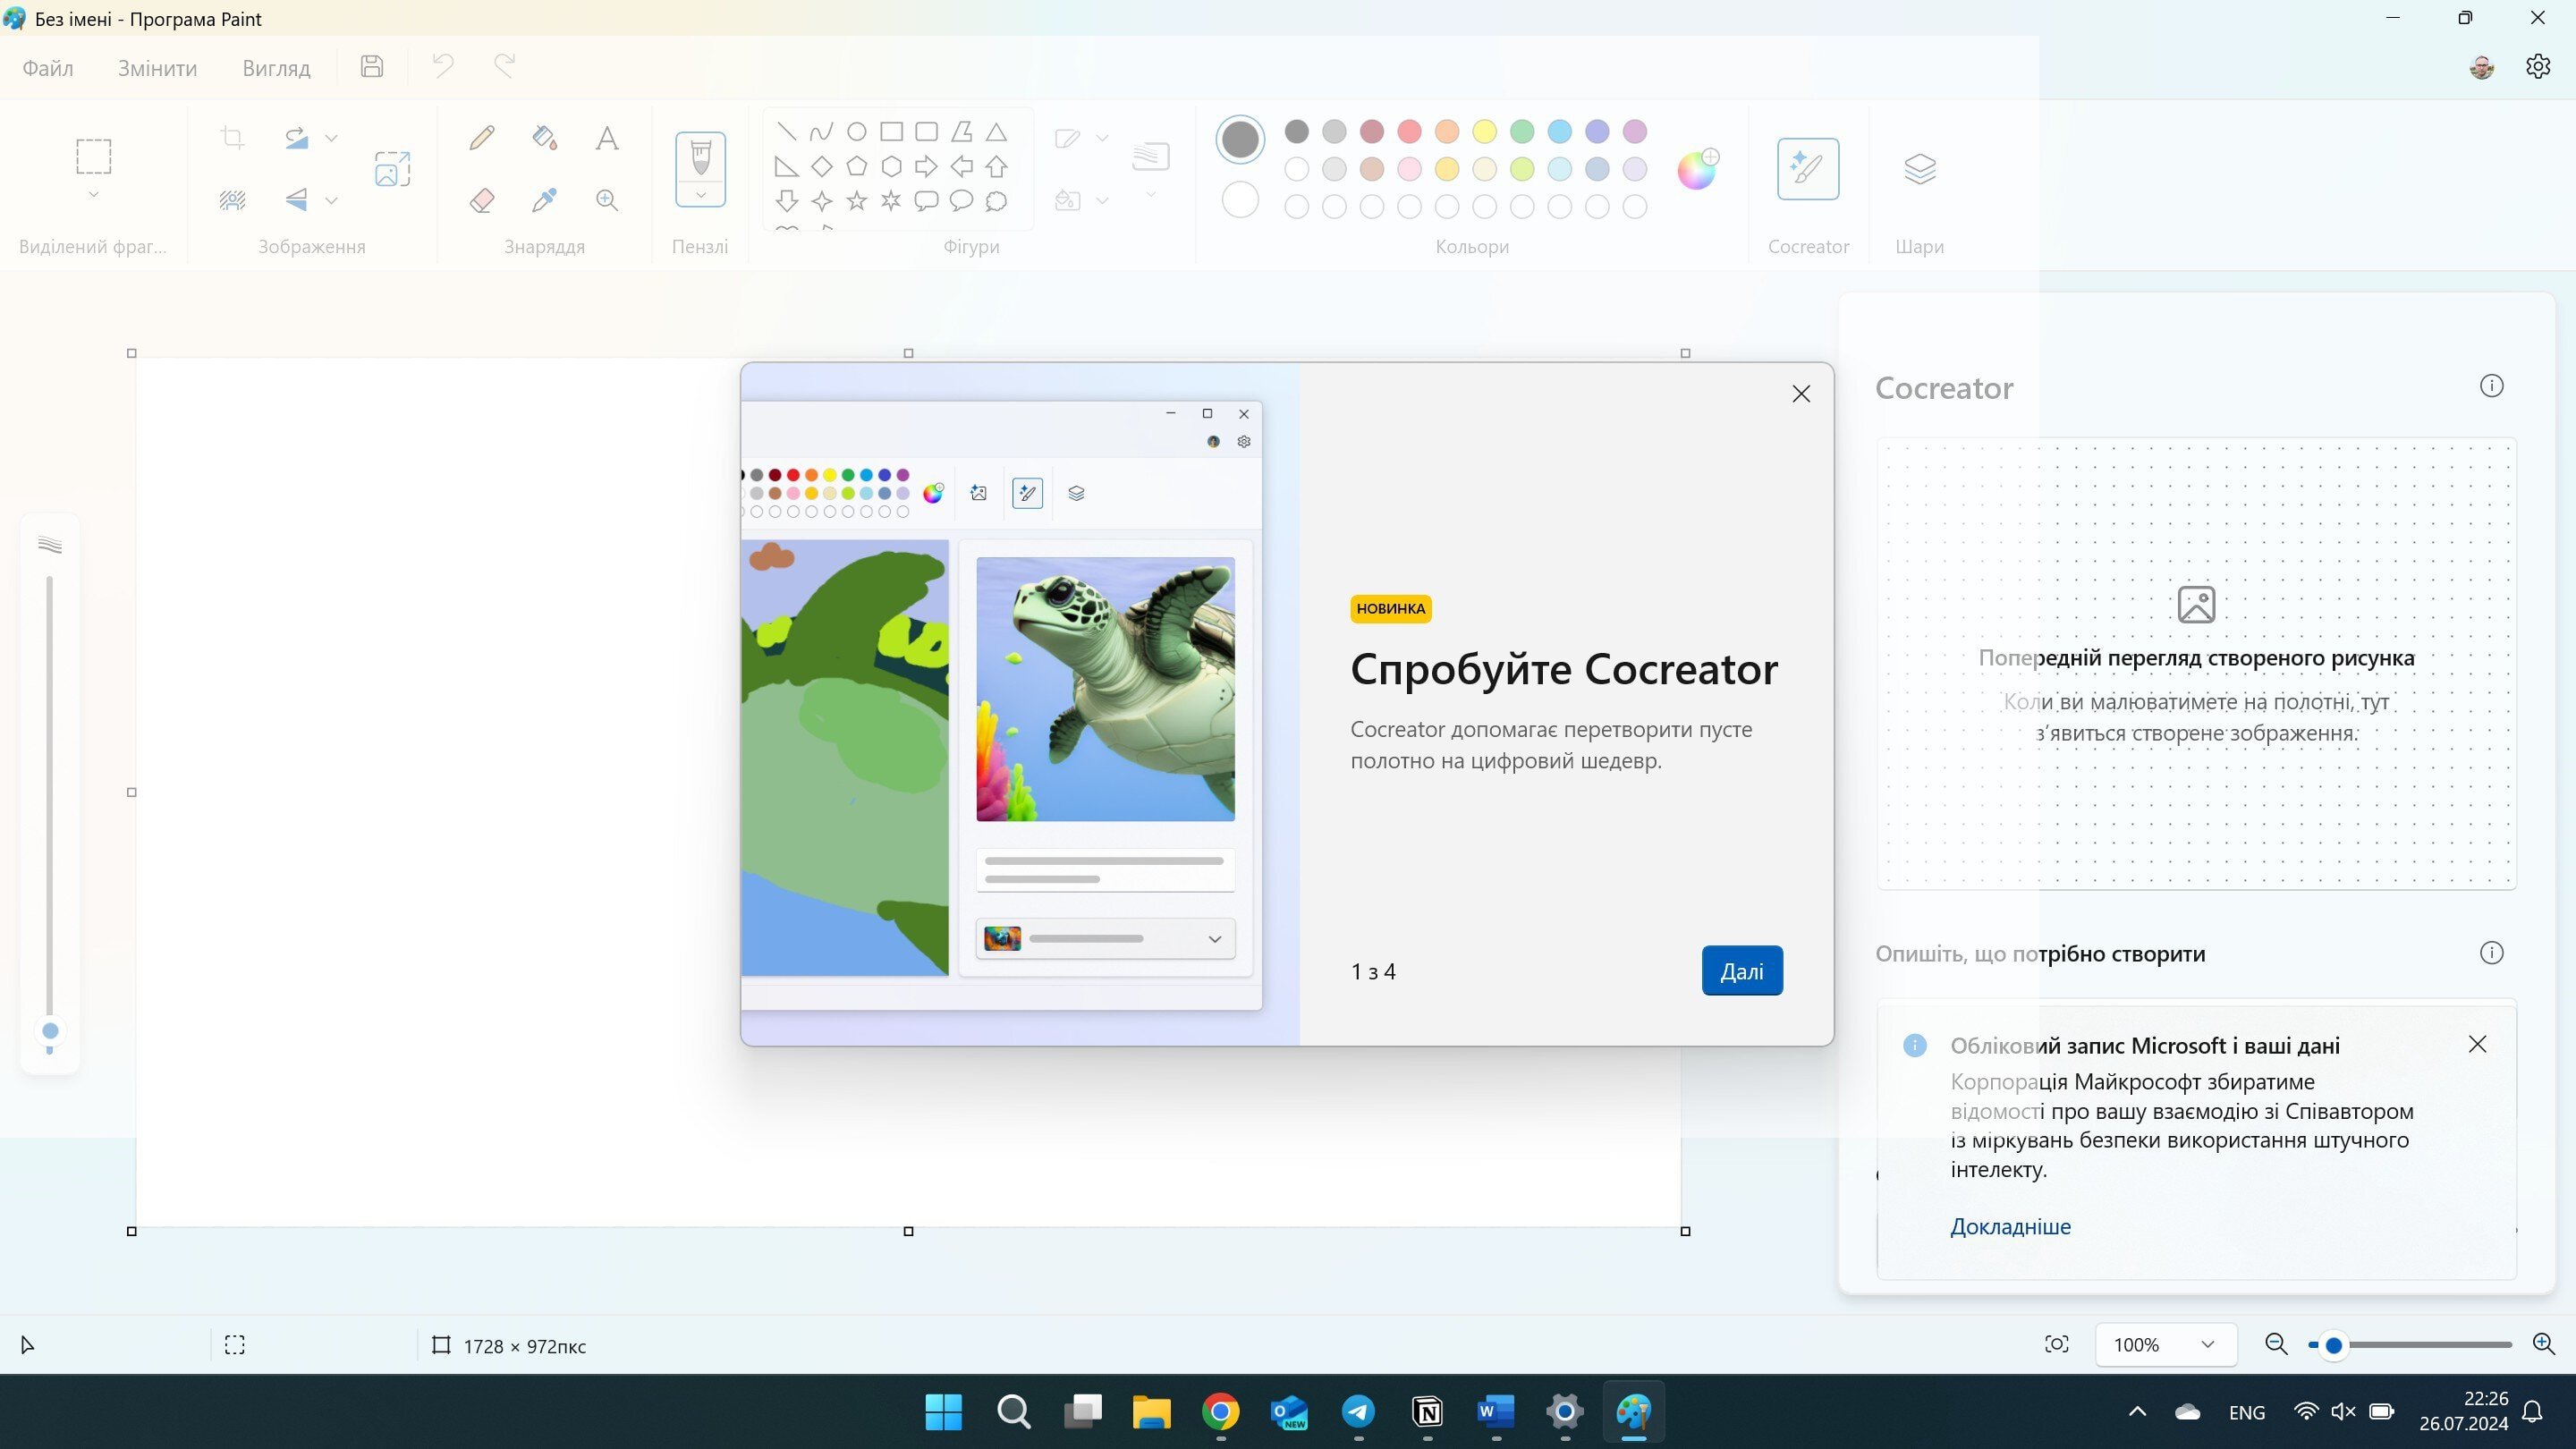Click the fit to window icon

(2057, 1344)
